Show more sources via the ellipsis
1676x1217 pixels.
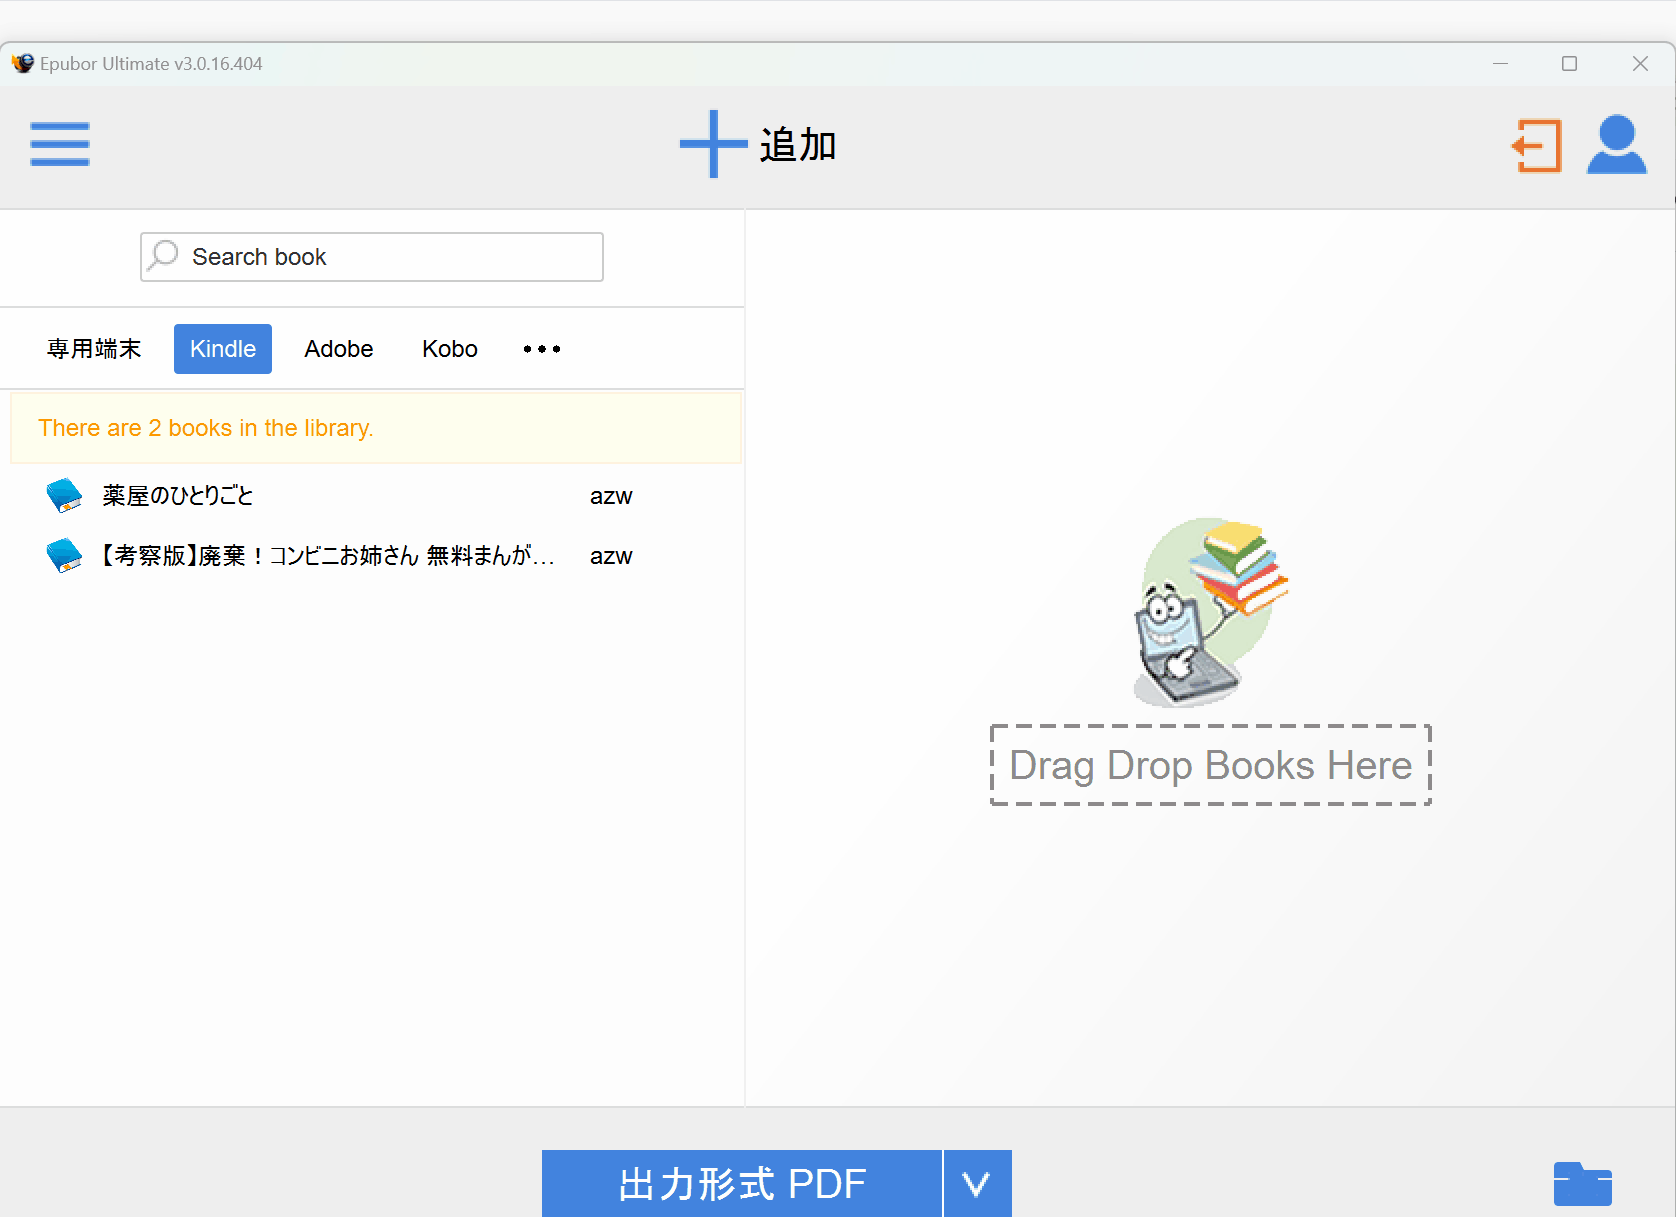click(x=542, y=349)
